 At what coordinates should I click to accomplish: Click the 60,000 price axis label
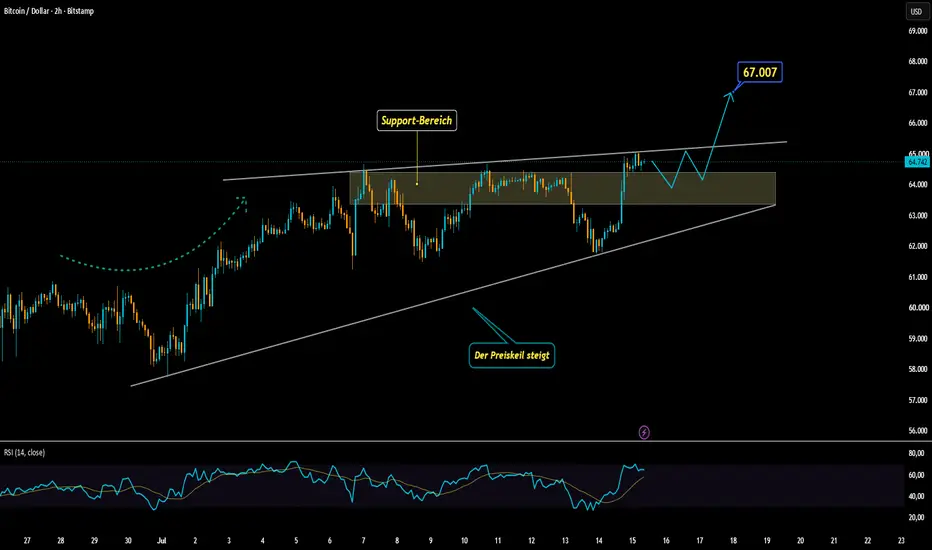click(918, 307)
